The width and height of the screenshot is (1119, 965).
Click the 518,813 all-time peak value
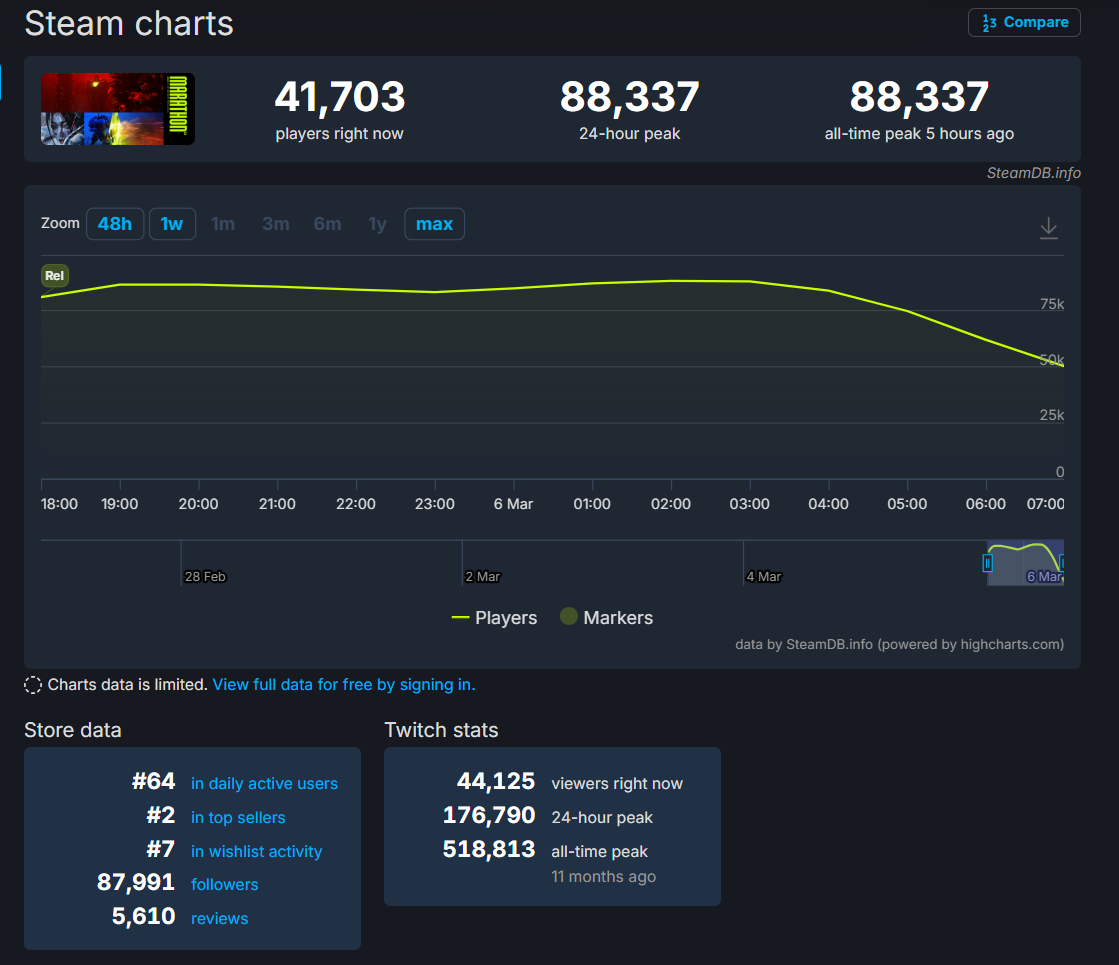coord(489,849)
